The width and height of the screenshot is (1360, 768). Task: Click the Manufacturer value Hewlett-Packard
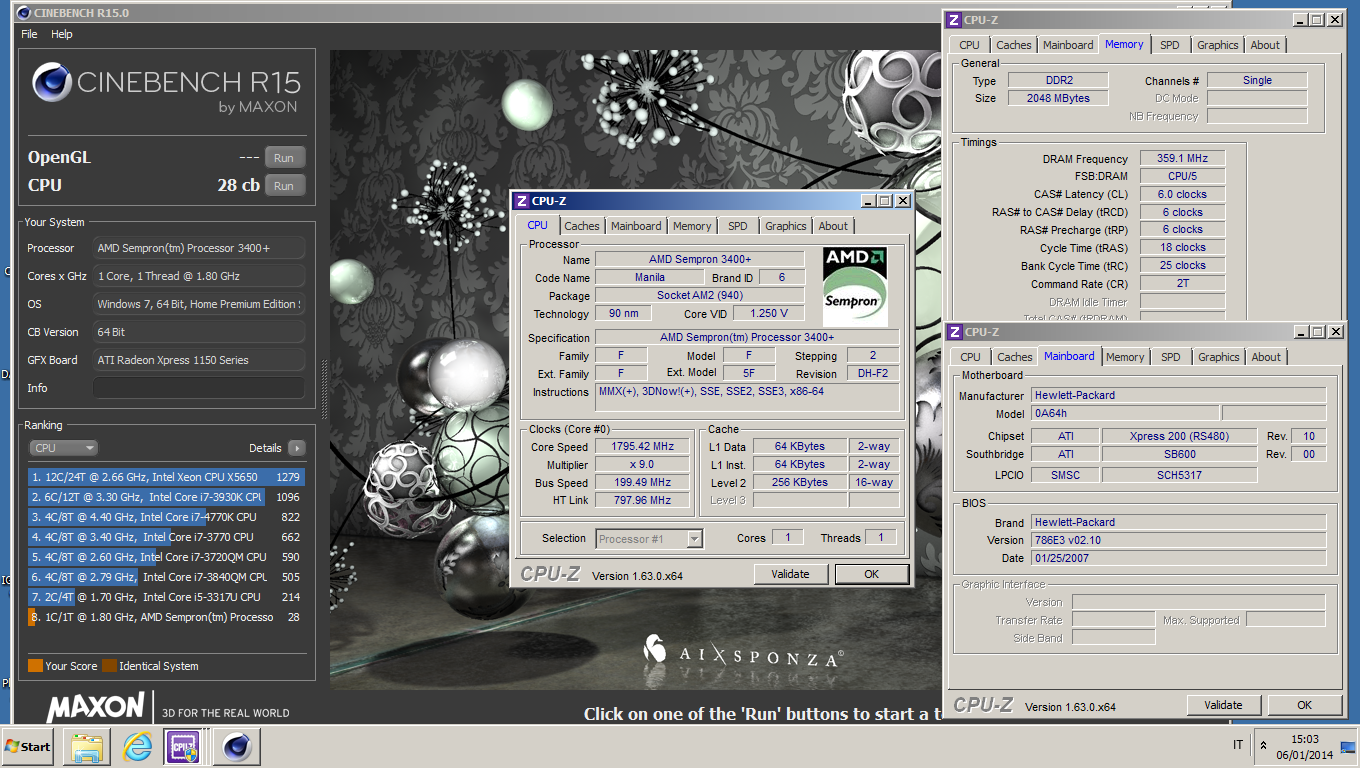1179,396
